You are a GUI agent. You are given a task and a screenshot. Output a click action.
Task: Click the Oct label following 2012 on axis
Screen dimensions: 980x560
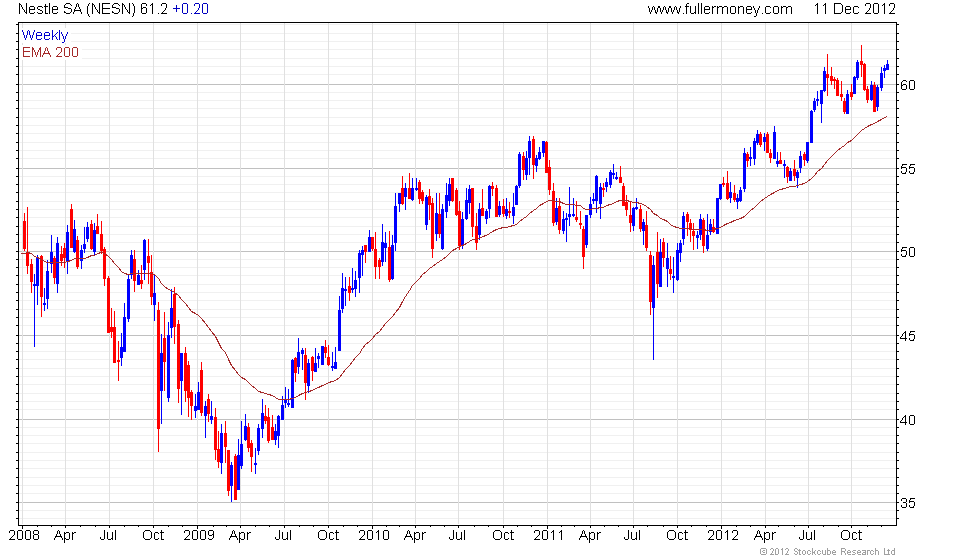click(x=851, y=536)
